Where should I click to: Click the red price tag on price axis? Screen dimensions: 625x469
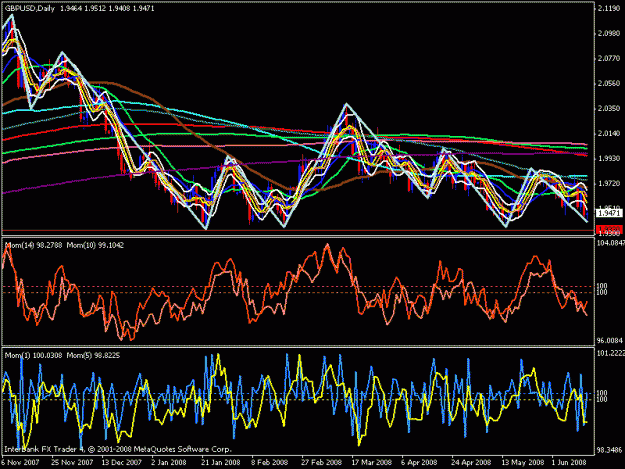[609, 229]
